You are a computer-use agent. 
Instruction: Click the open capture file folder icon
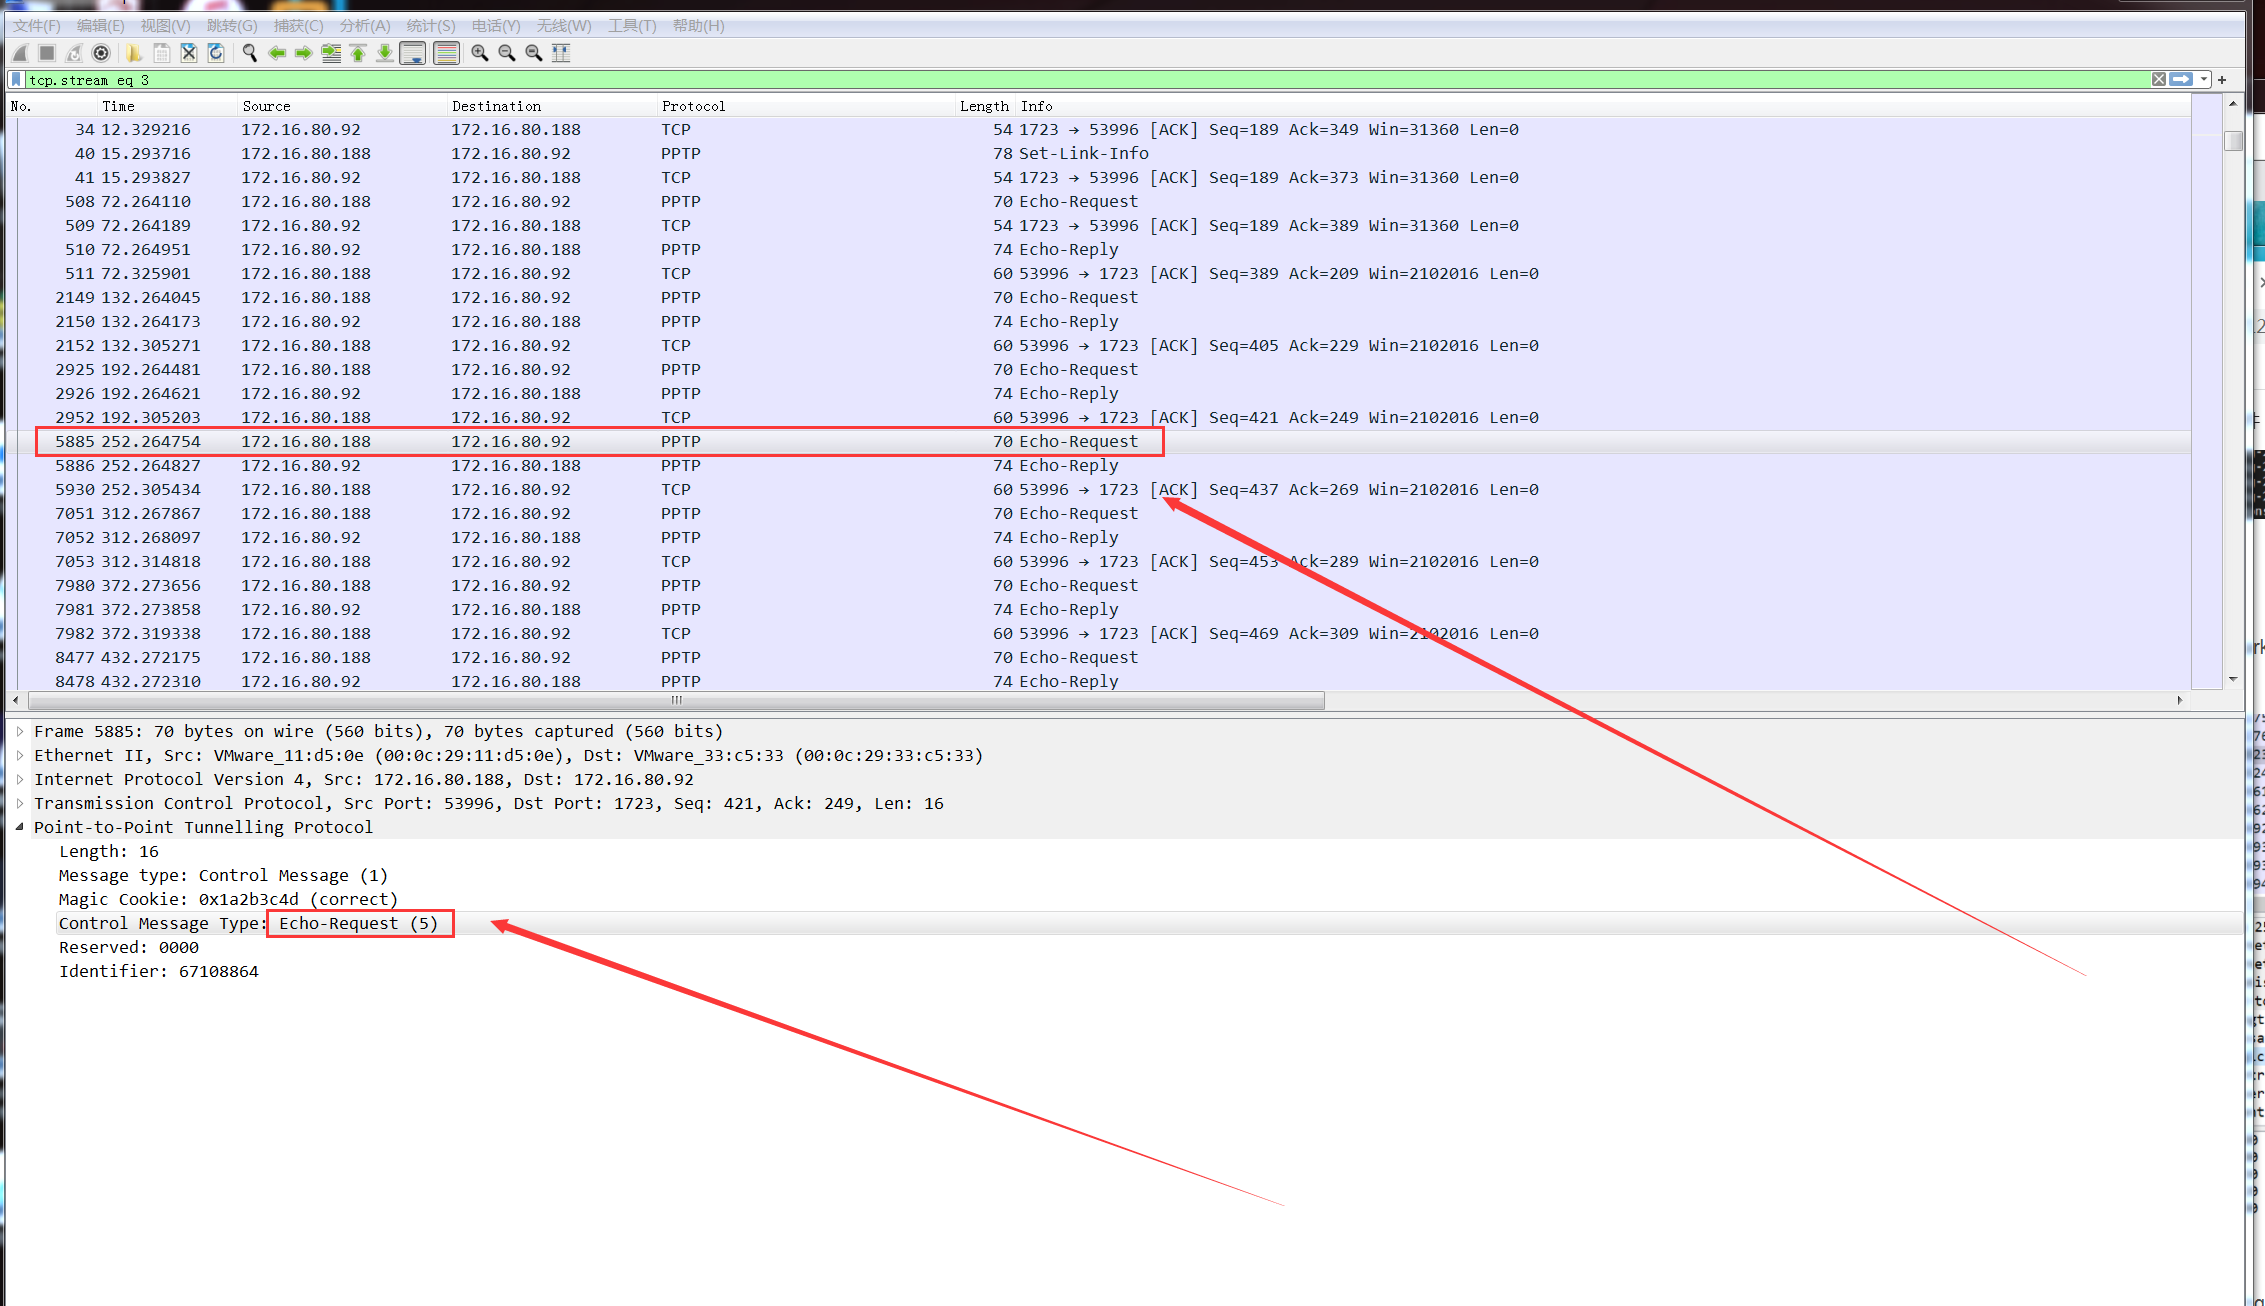[134, 53]
